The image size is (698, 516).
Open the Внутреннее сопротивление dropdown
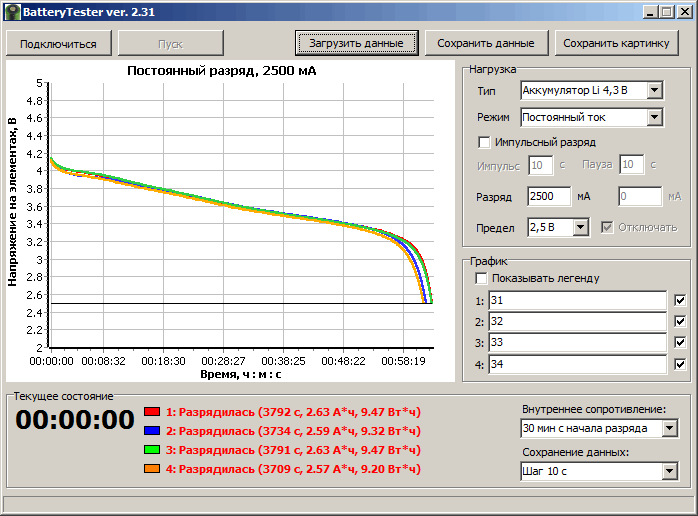pos(670,429)
